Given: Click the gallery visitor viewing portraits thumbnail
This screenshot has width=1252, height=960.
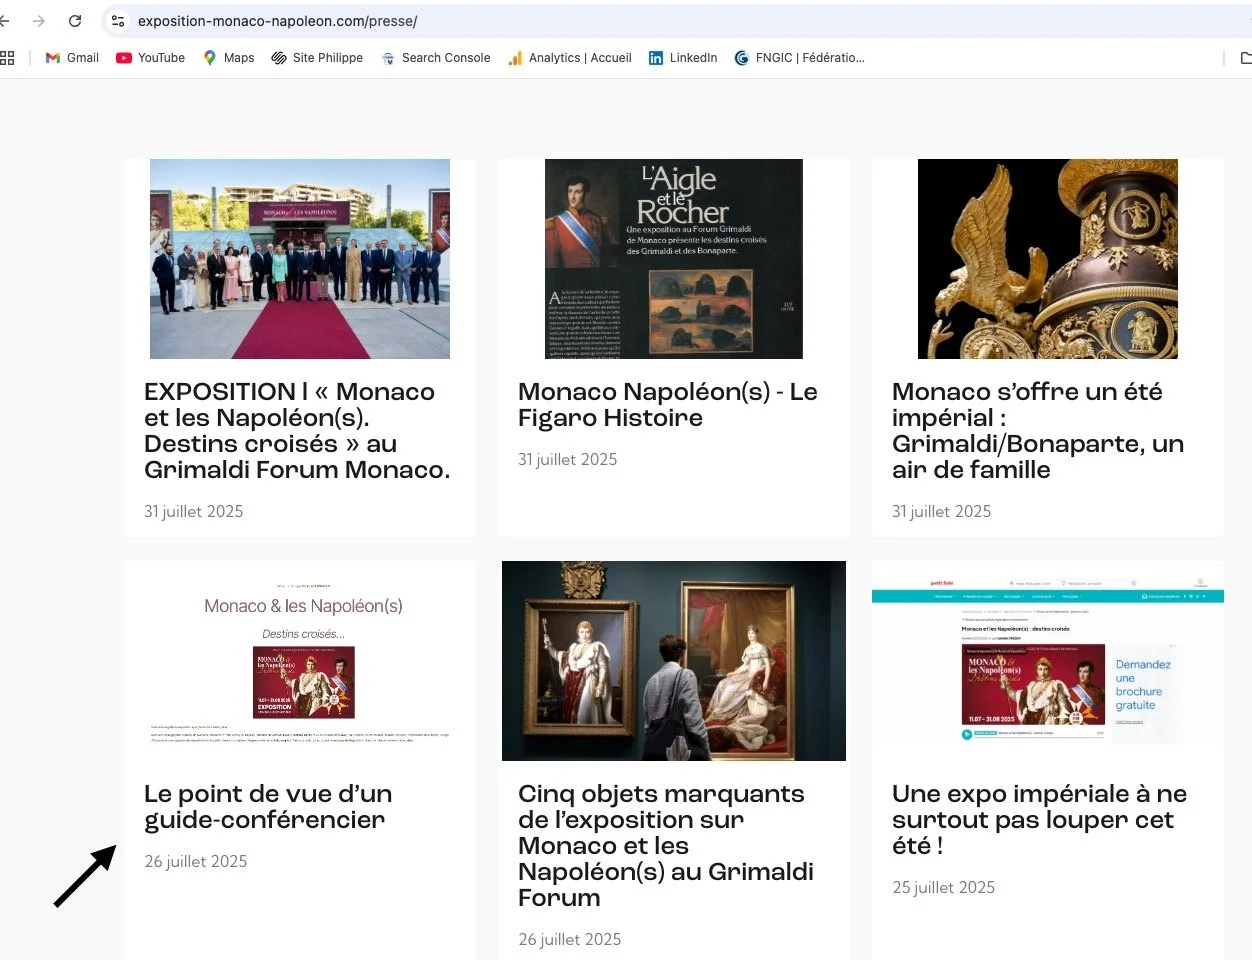Looking at the screenshot, I should pos(674,661).
